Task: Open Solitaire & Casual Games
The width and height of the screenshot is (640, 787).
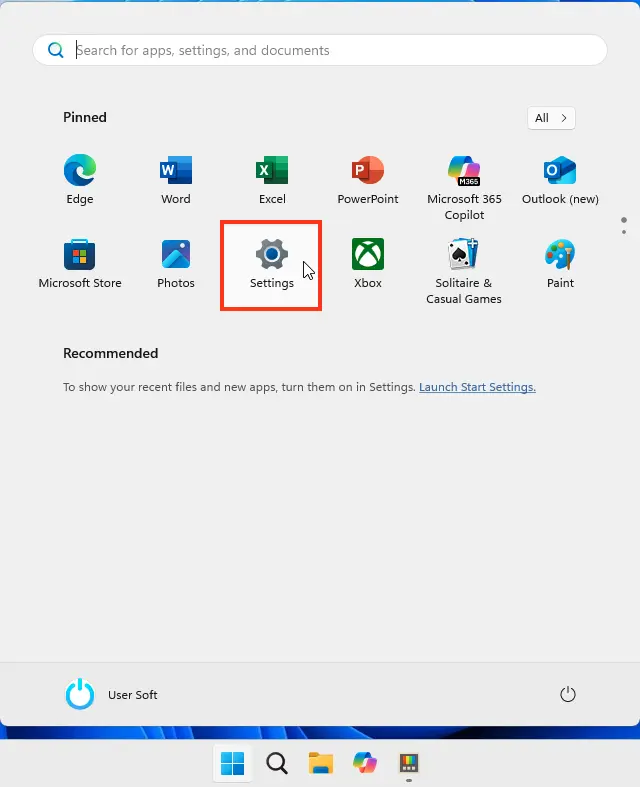Action: click(x=464, y=271)
